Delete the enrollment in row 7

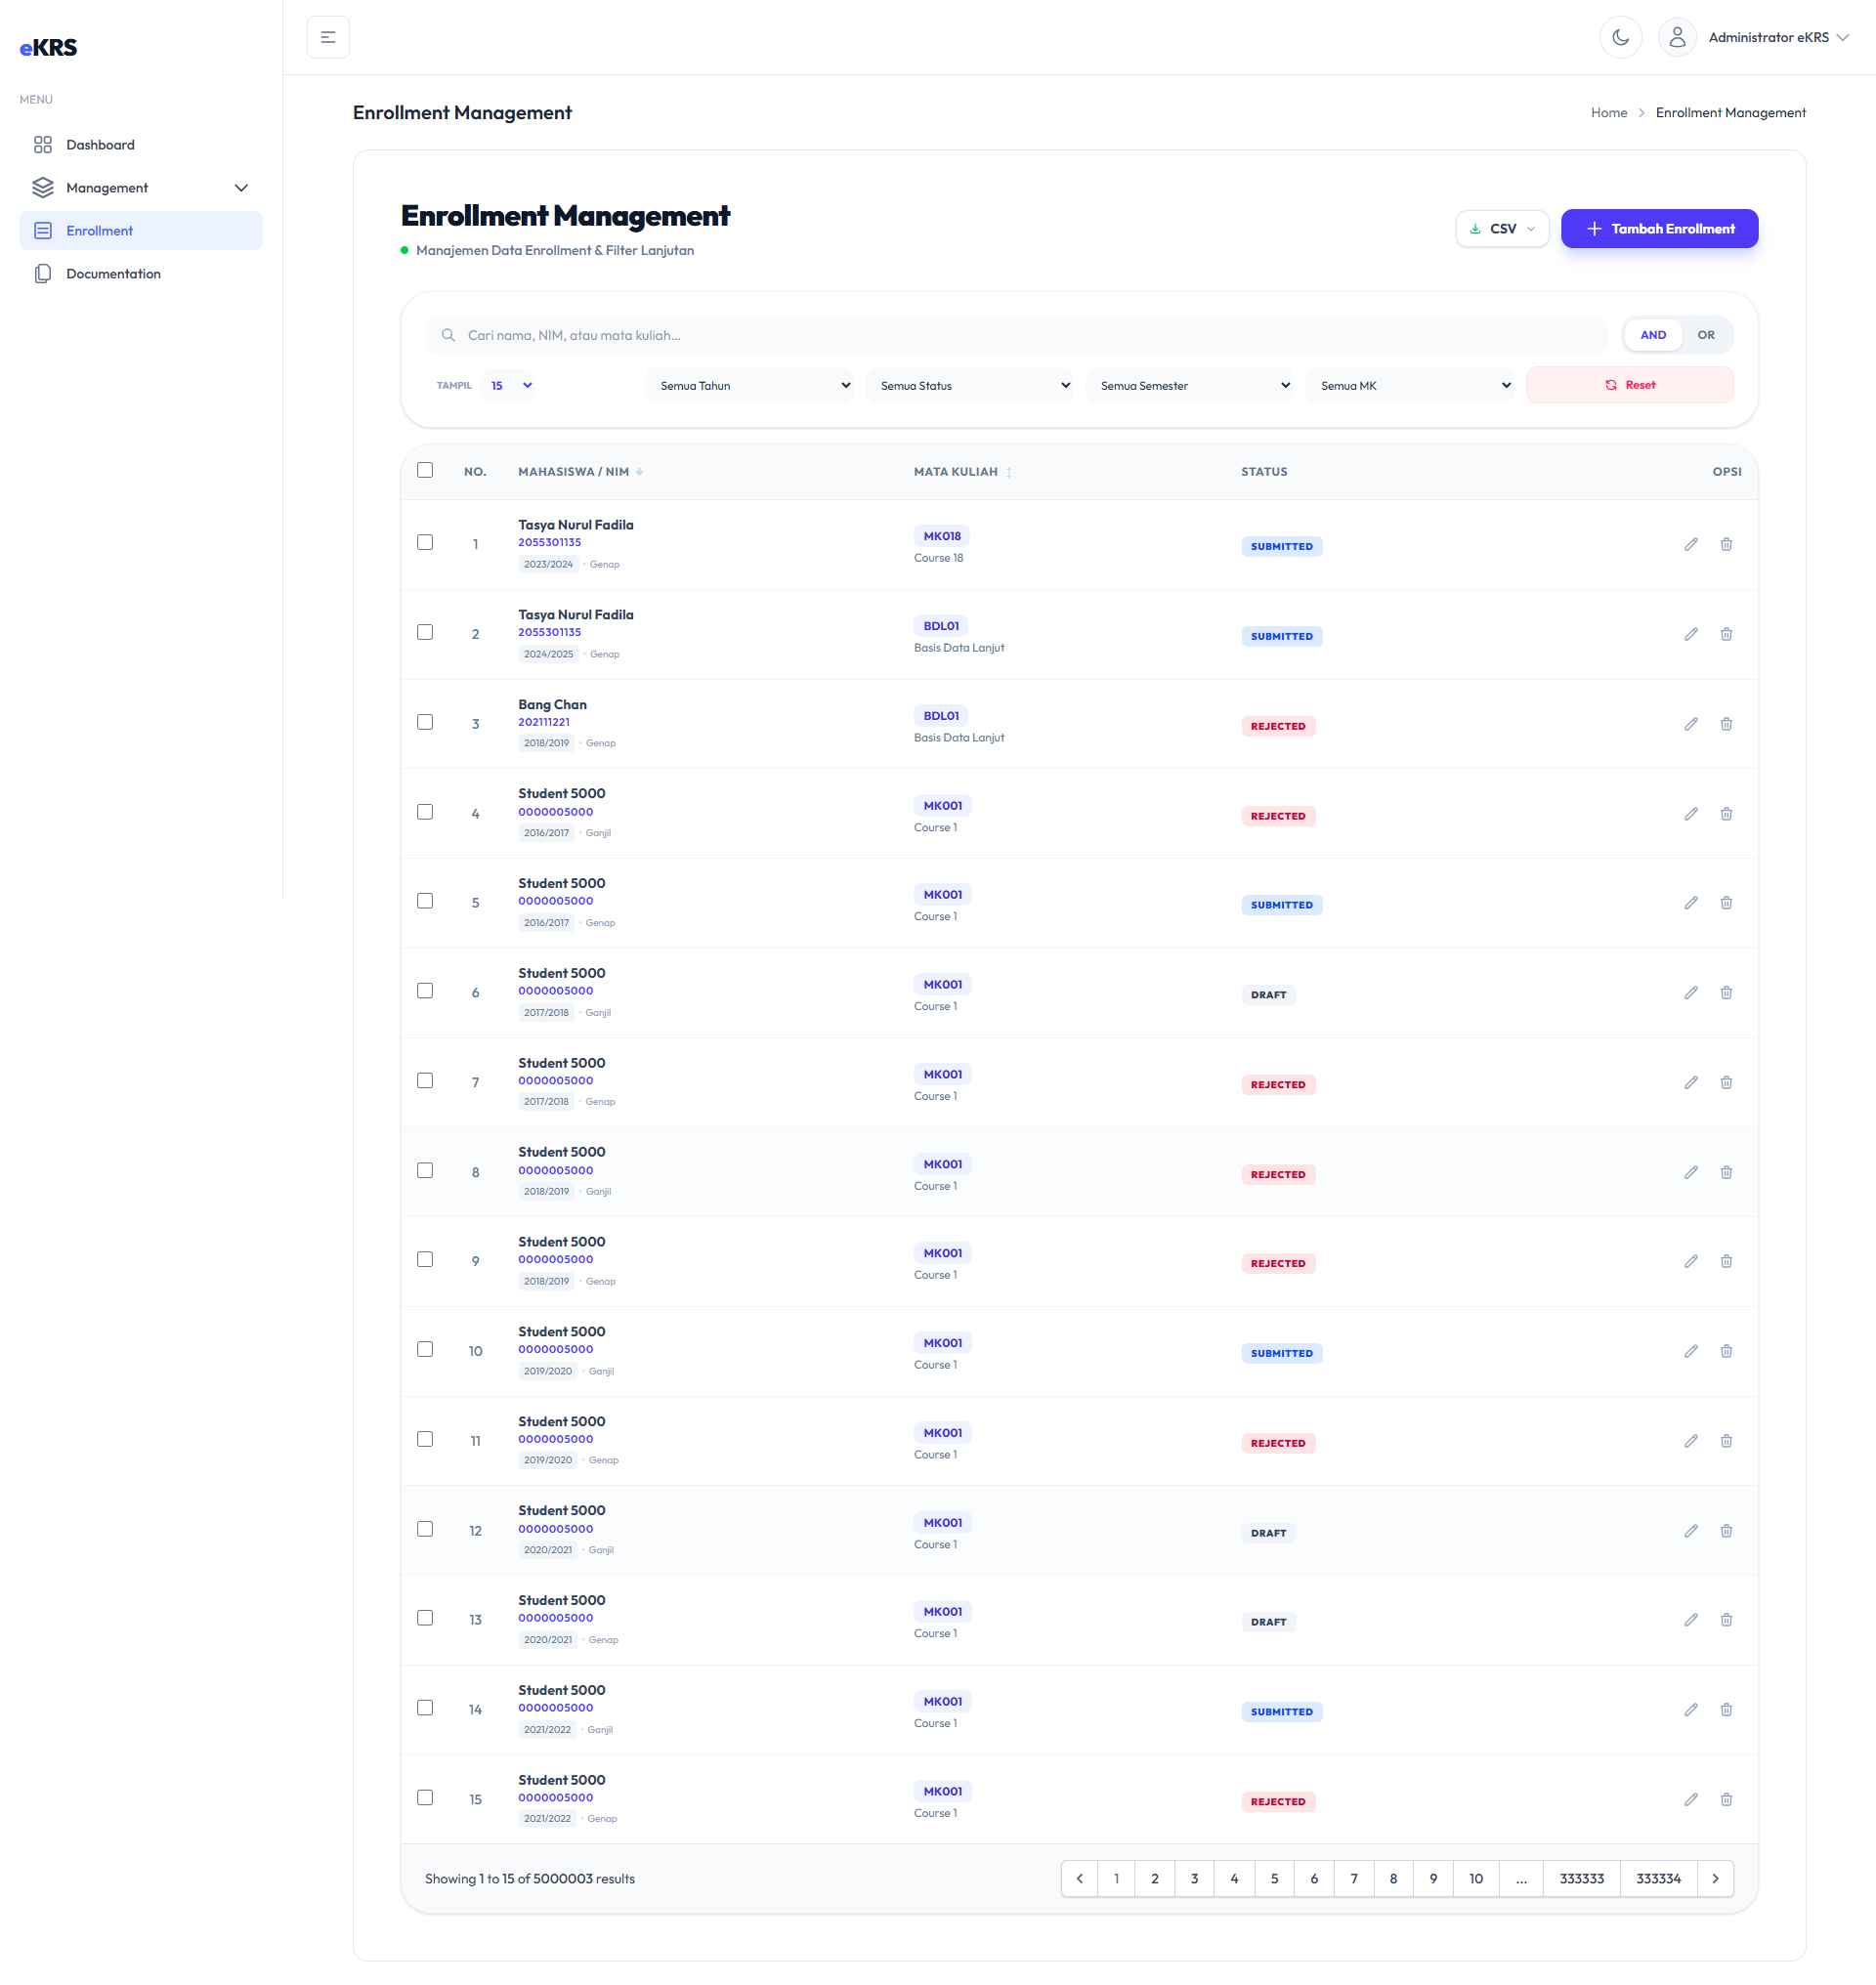pyautogui.click(x=1725, y=1083)
